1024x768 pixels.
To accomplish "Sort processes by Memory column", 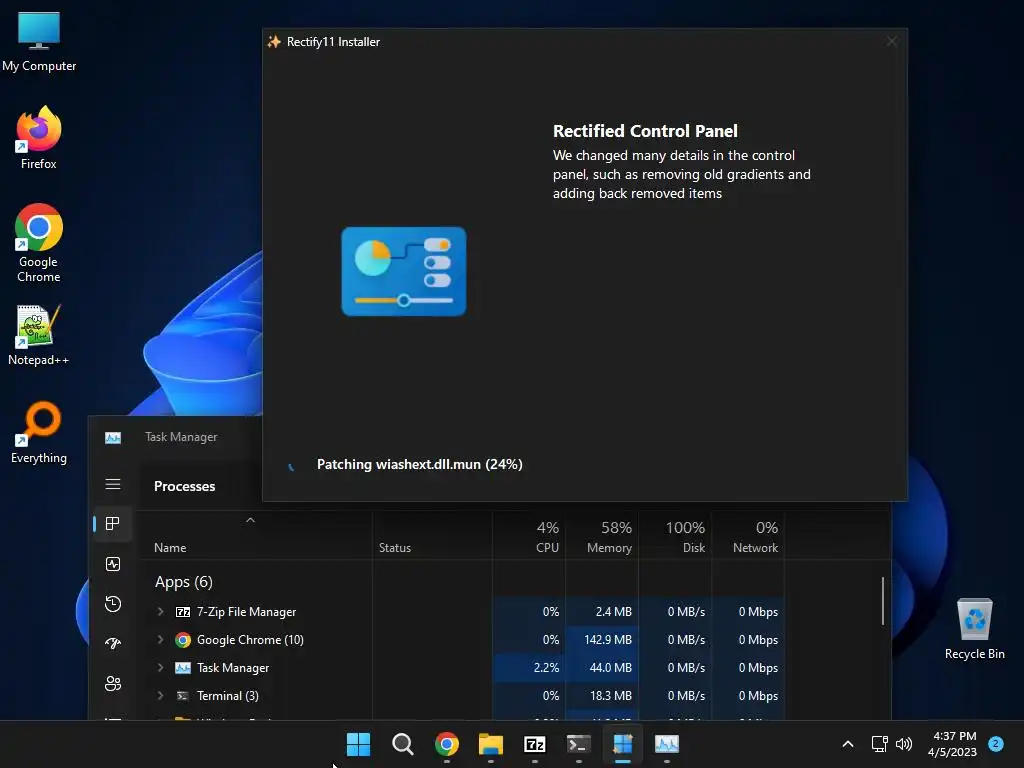I will point(602,537).
